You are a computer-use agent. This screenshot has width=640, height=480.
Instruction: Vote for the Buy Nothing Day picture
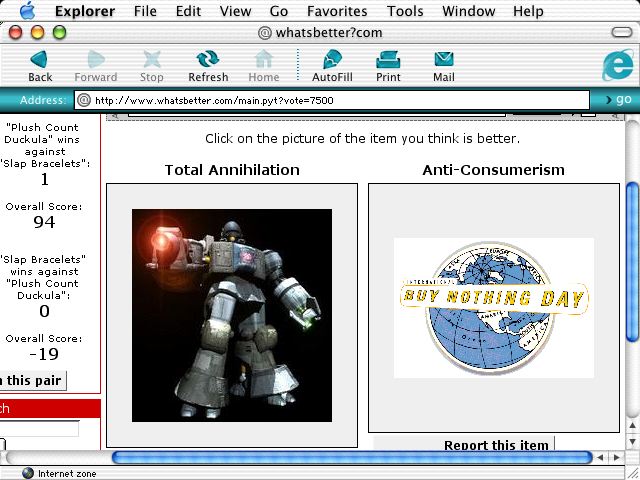tap(494, 308)
